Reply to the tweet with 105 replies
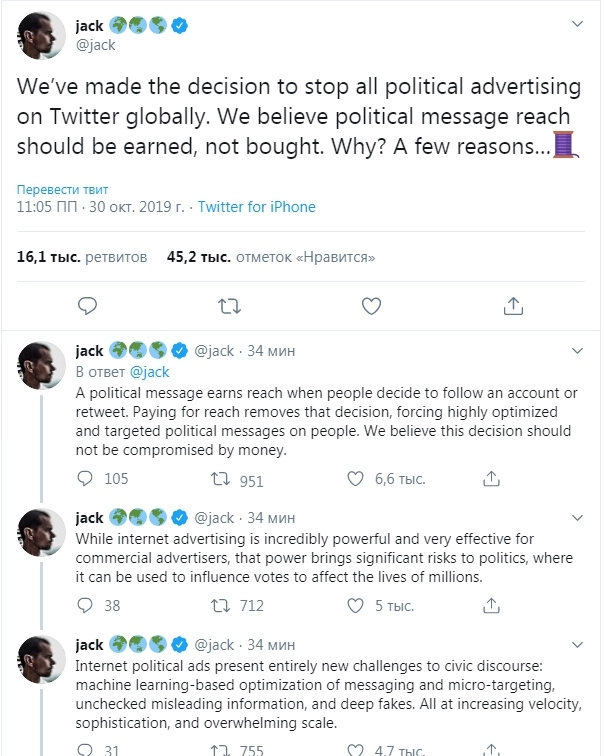Screen dimensions: 604x756 tap(87, 479)
